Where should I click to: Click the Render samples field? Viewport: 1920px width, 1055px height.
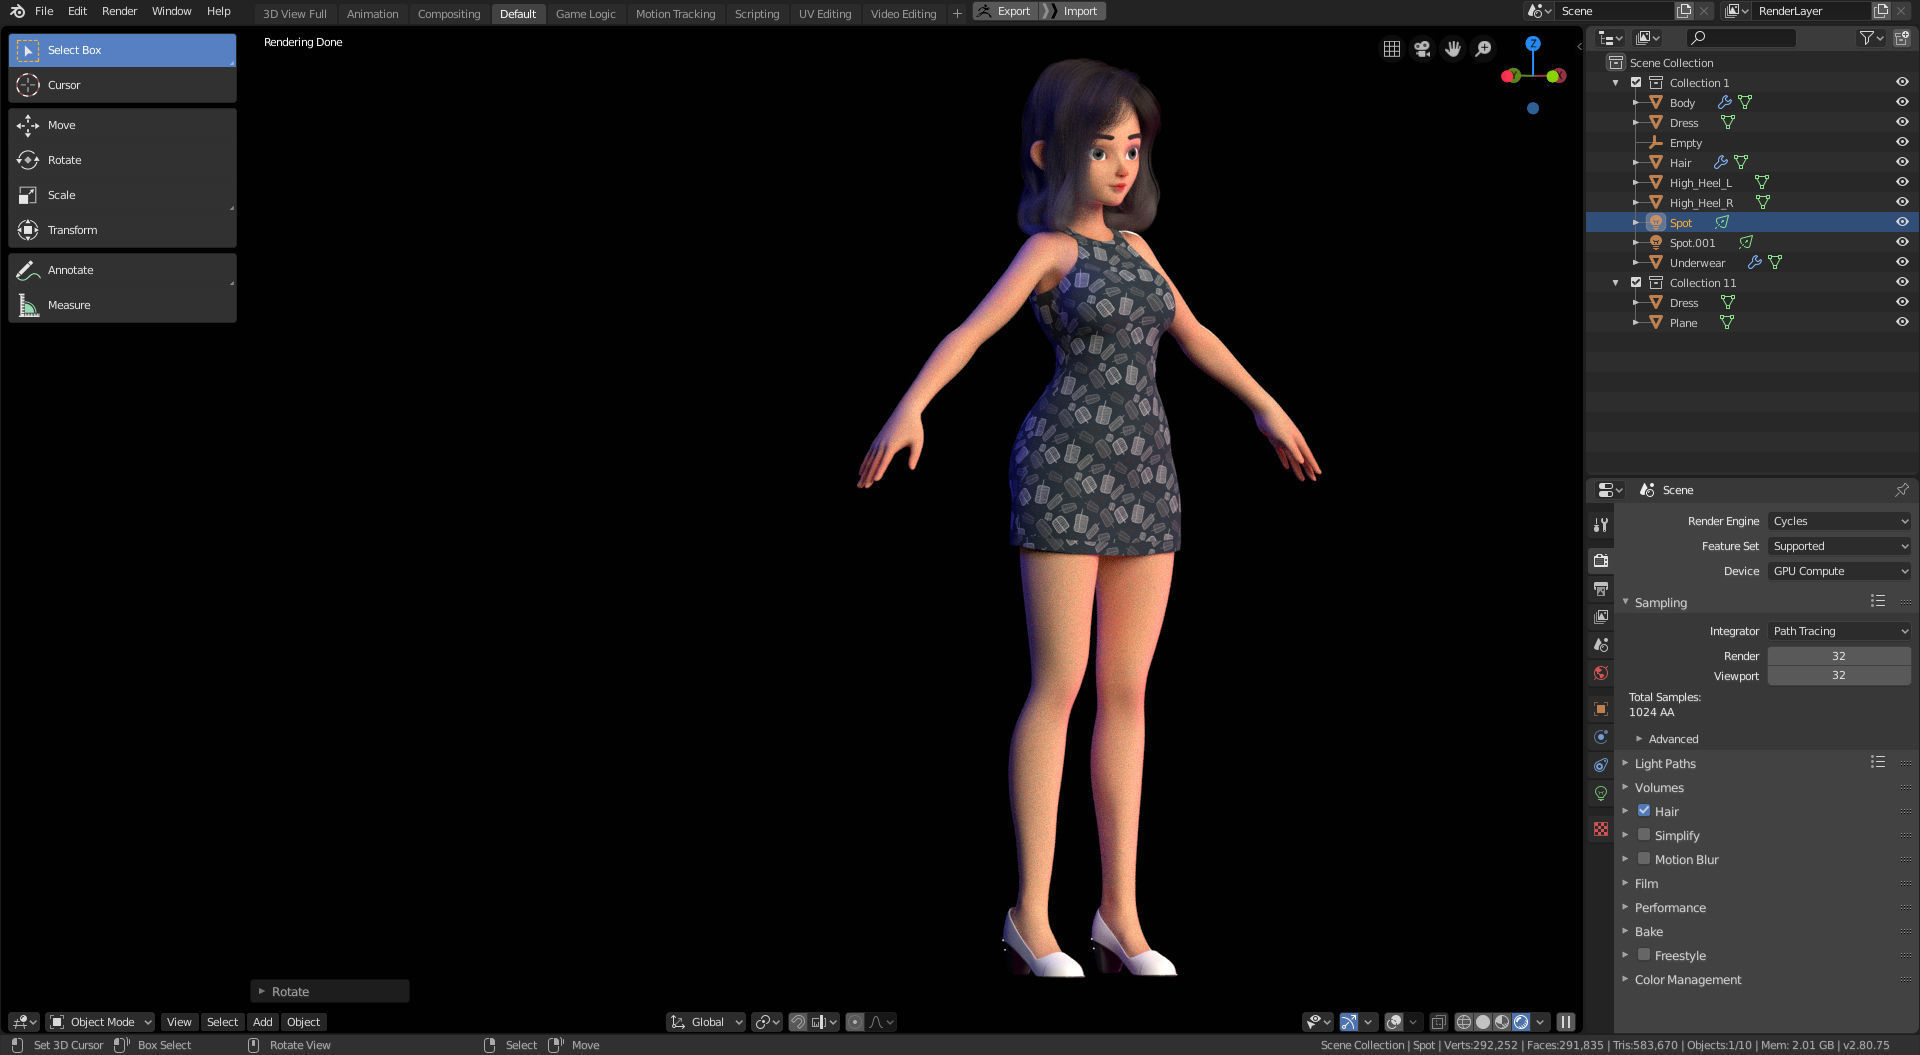1839,656
